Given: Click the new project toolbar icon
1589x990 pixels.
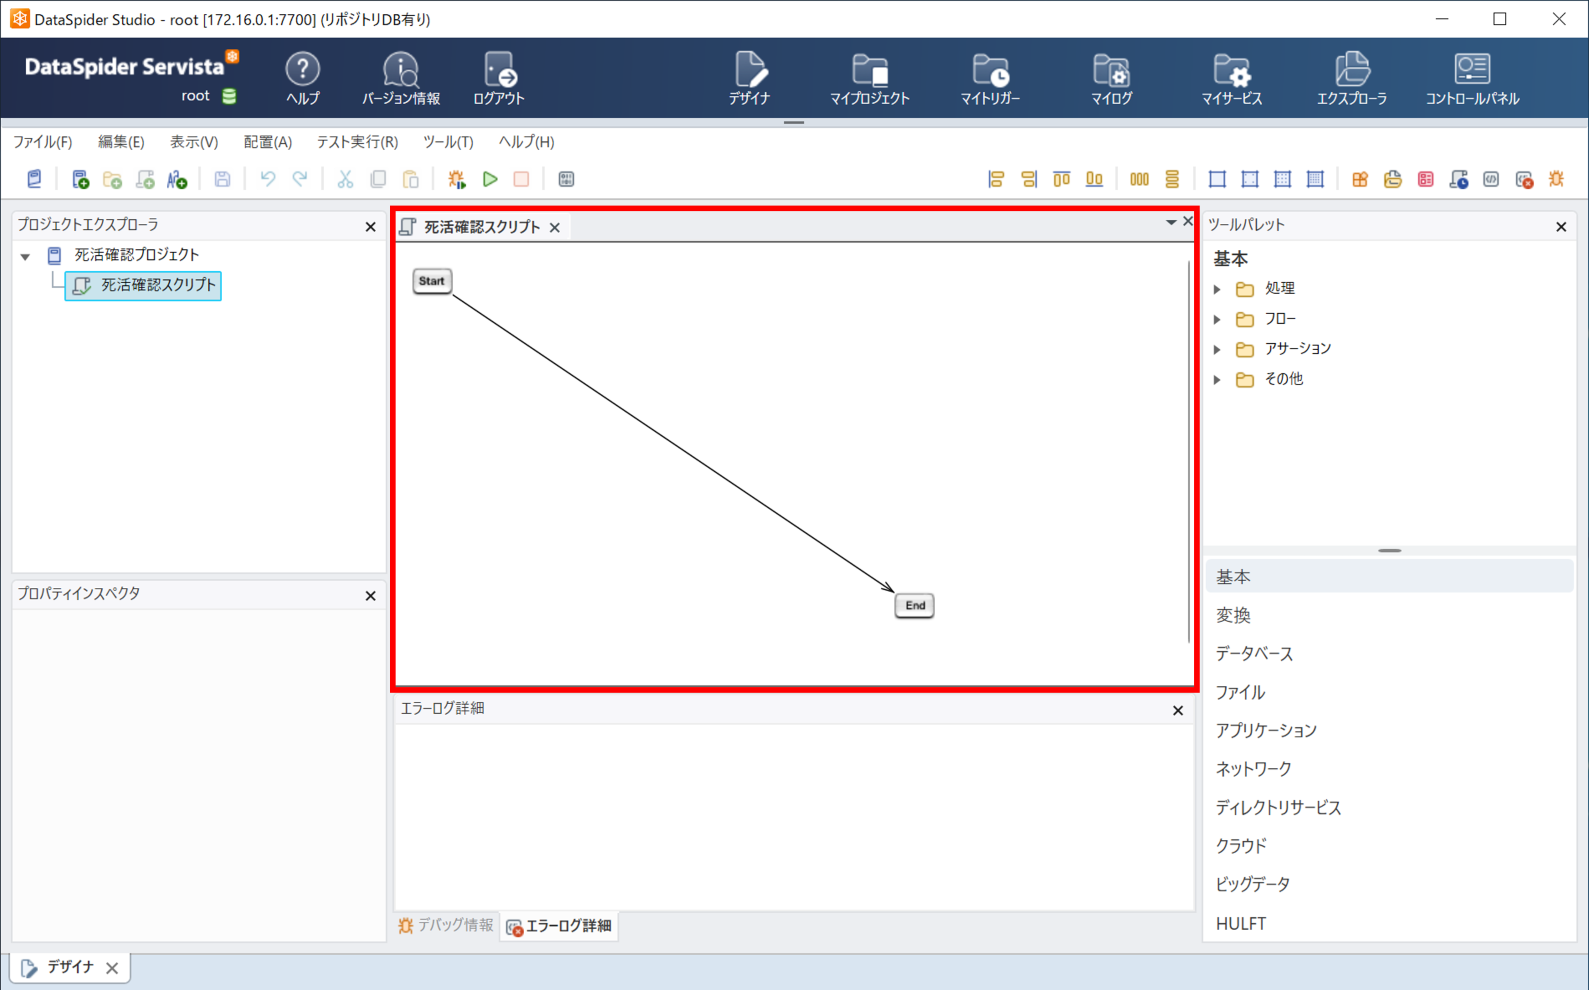Looking at the screenshot, I should click(80, 179).
